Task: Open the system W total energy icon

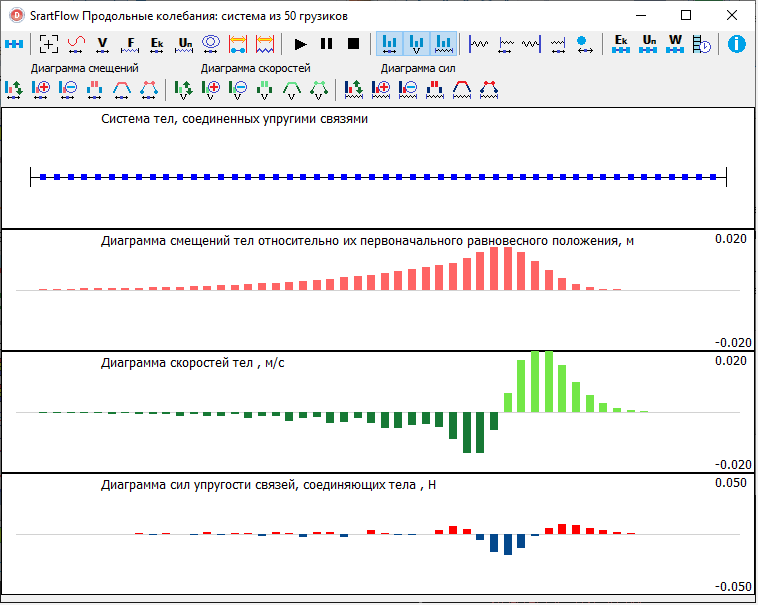Action: pos(675,44)
